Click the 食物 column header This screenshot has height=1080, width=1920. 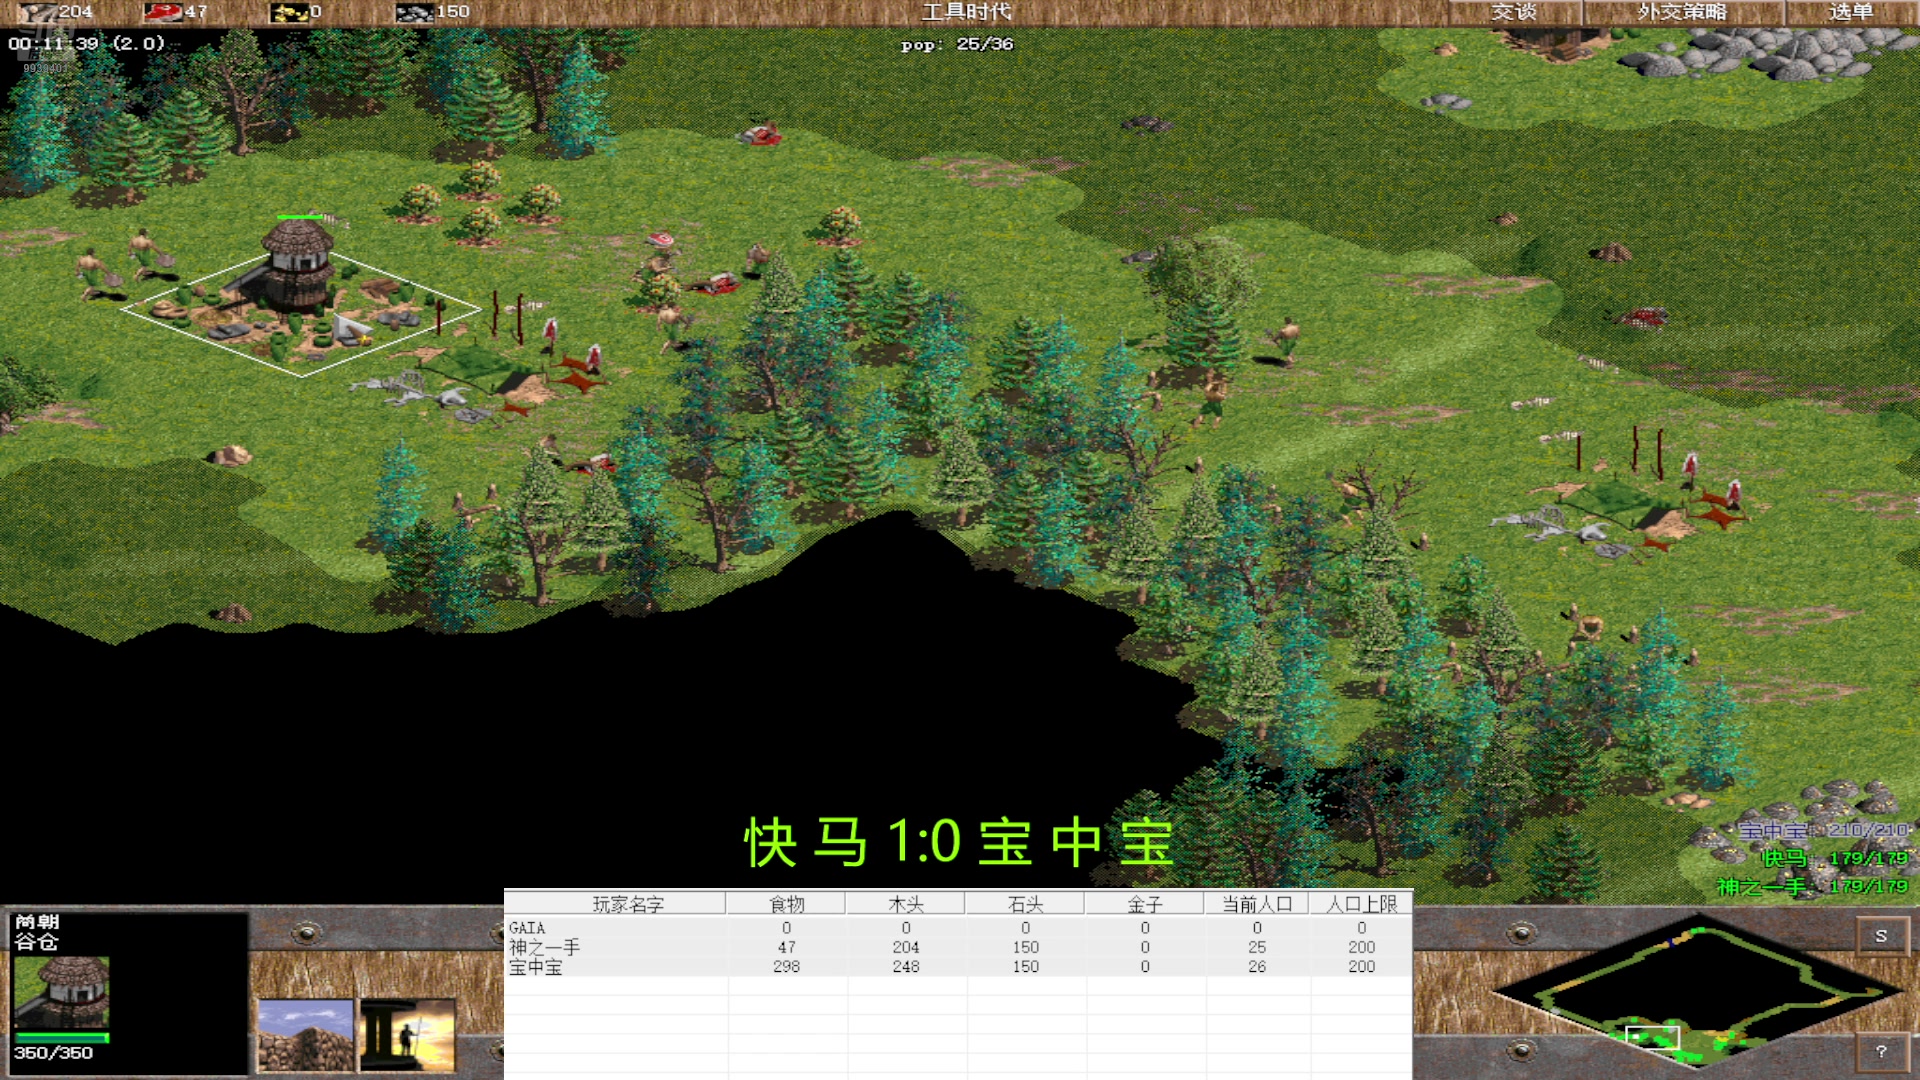(x=787, y=904)
